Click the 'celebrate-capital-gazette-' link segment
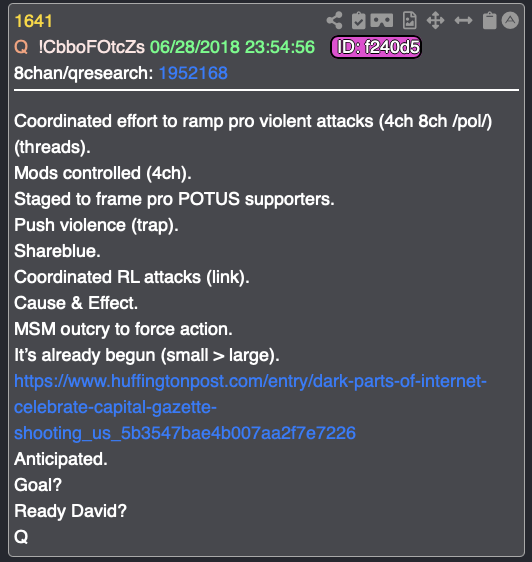The height and width of the screenshot is (562, 532). point(115,408)
